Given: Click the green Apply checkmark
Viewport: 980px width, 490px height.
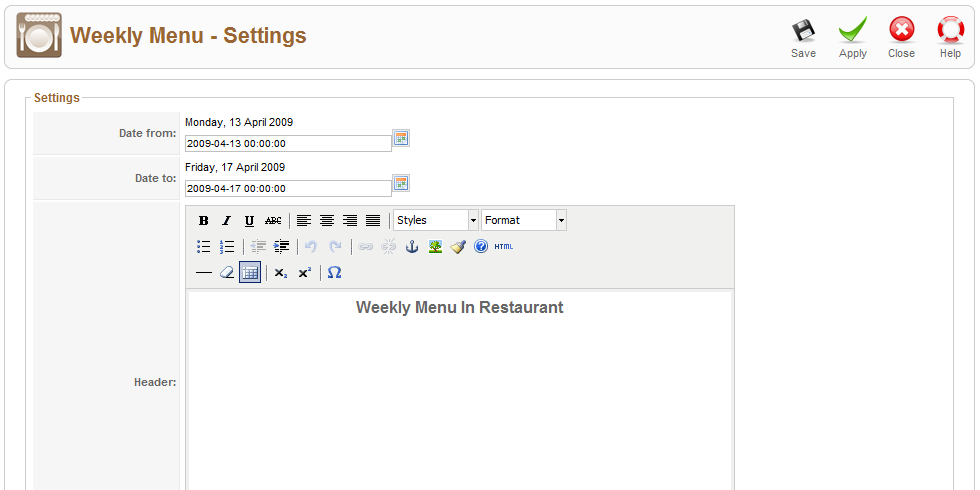Looking at the screenshot, I should [852, 30].
